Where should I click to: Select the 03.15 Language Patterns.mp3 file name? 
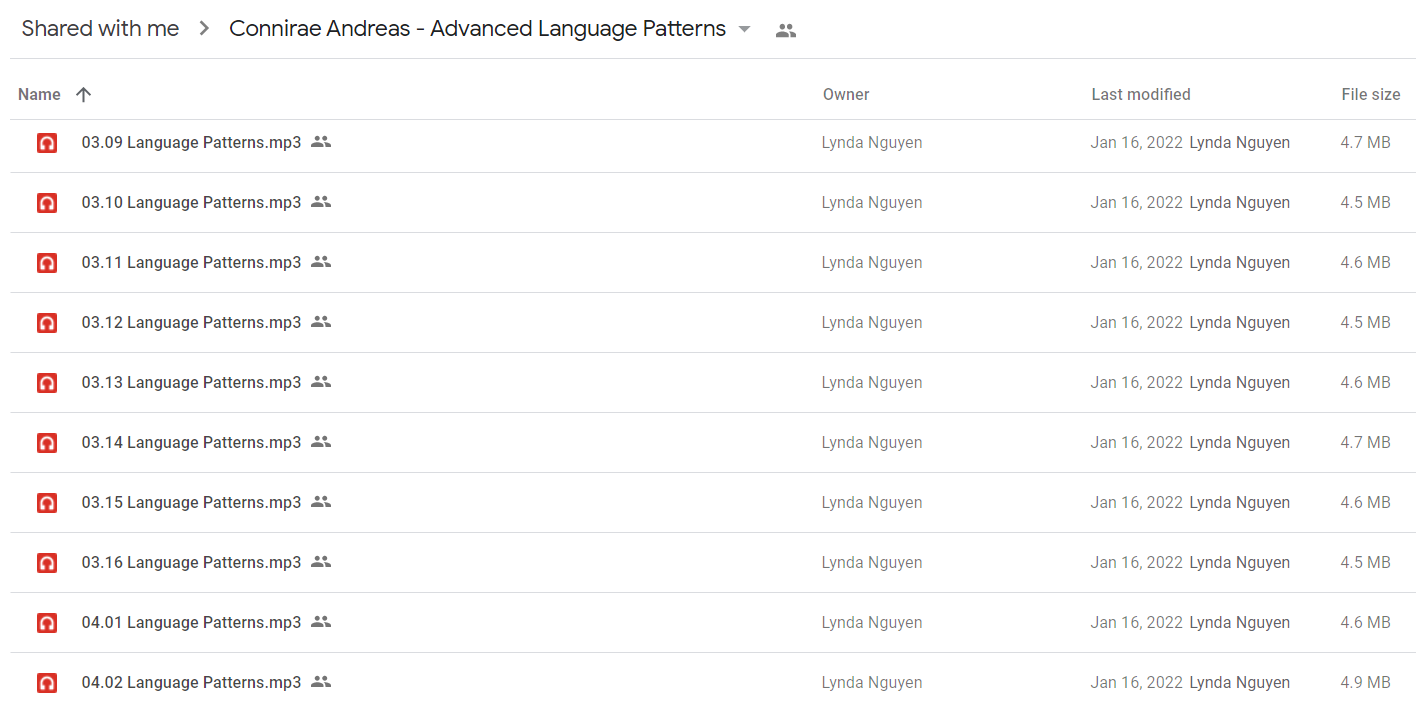point(191,502)
